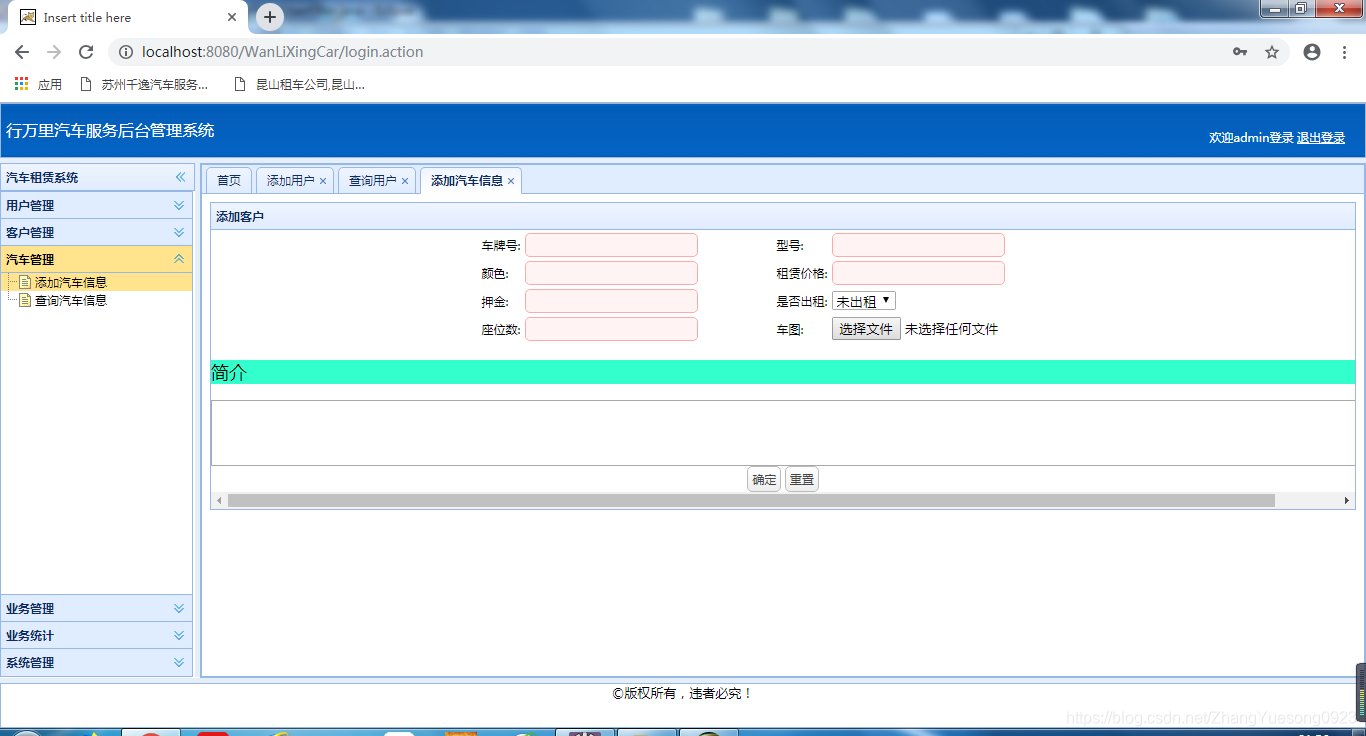Switch to the 首页 tab
Image resolution: width=1366 pixels, height=736 pixels.
click(229, 180)
